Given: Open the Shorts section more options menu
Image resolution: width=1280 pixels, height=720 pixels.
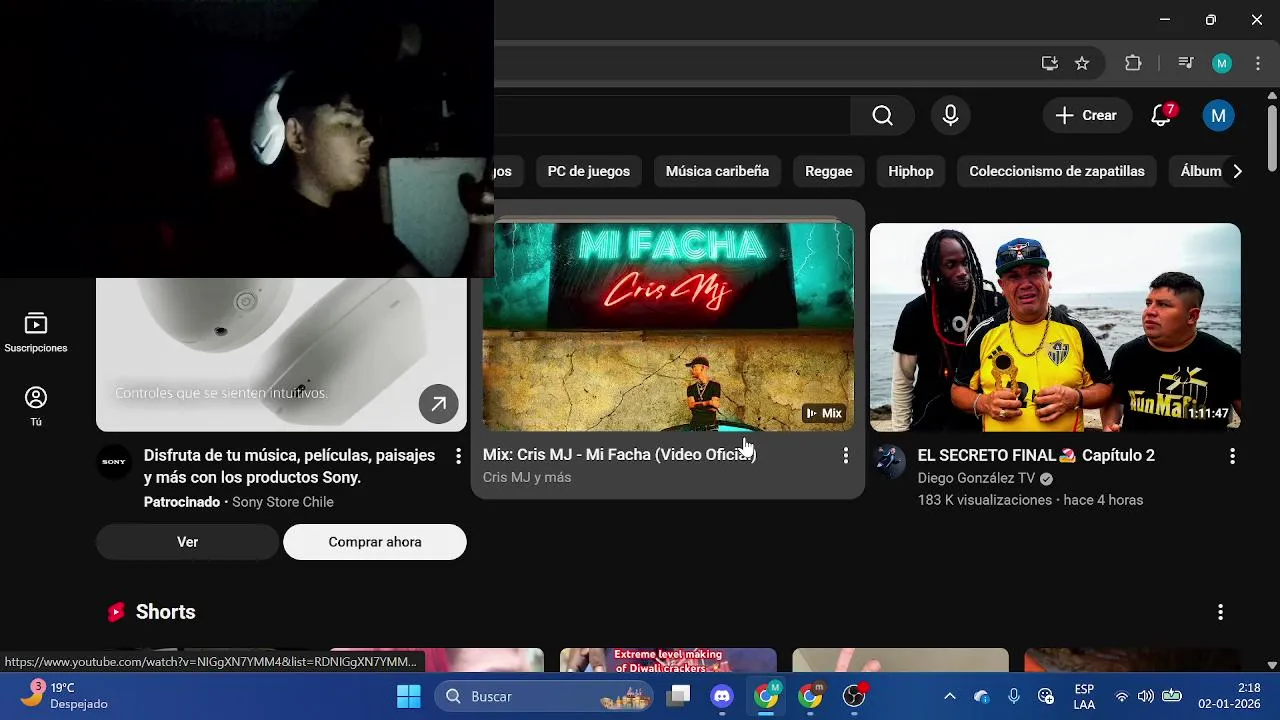Looking at the screenshot, I should pos(1220,612).
